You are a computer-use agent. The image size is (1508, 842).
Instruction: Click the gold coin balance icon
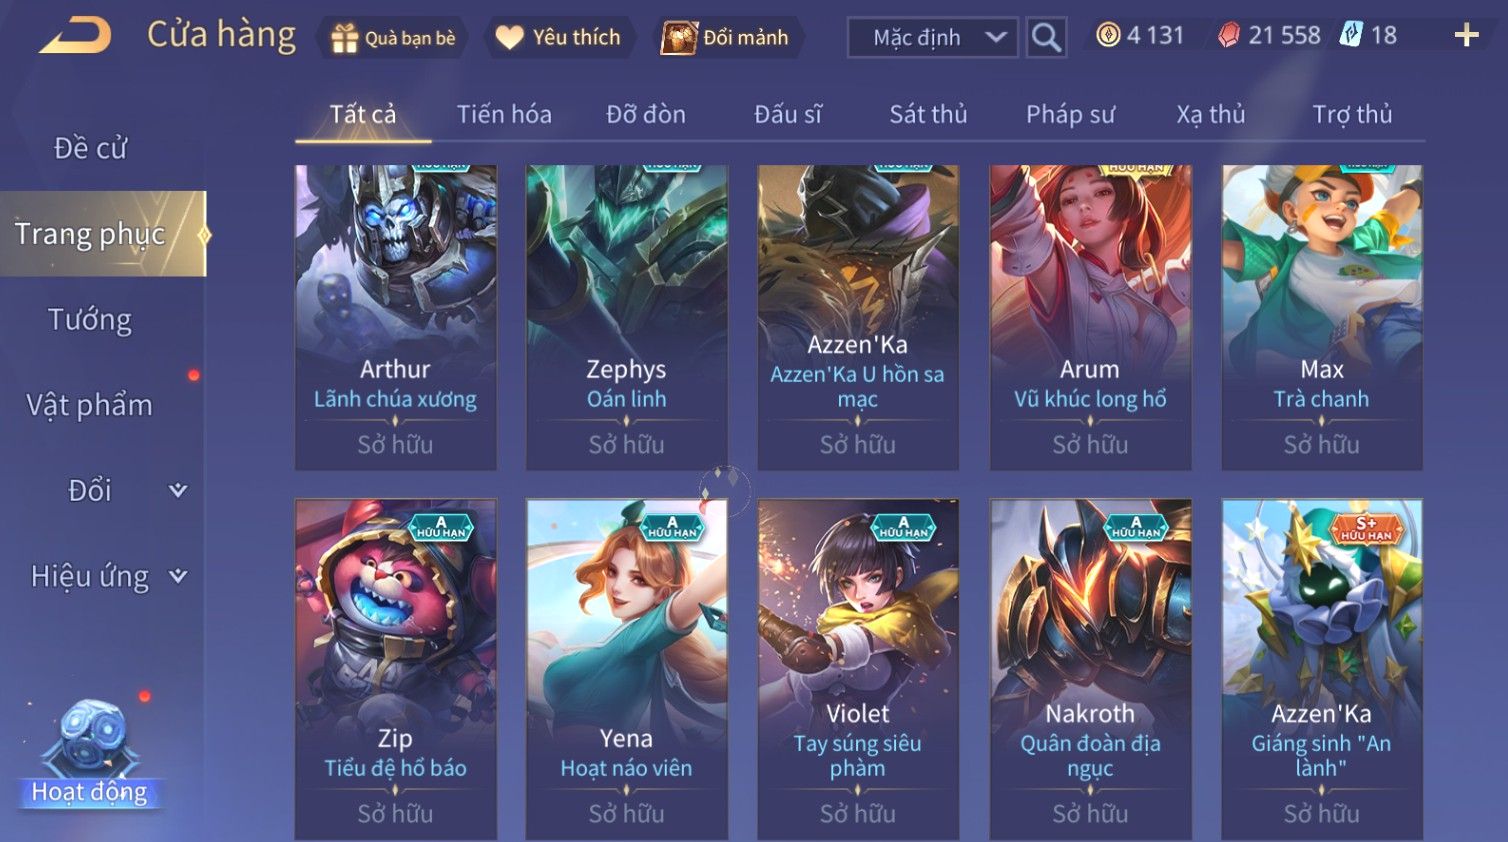click(x=1108, y=35)
